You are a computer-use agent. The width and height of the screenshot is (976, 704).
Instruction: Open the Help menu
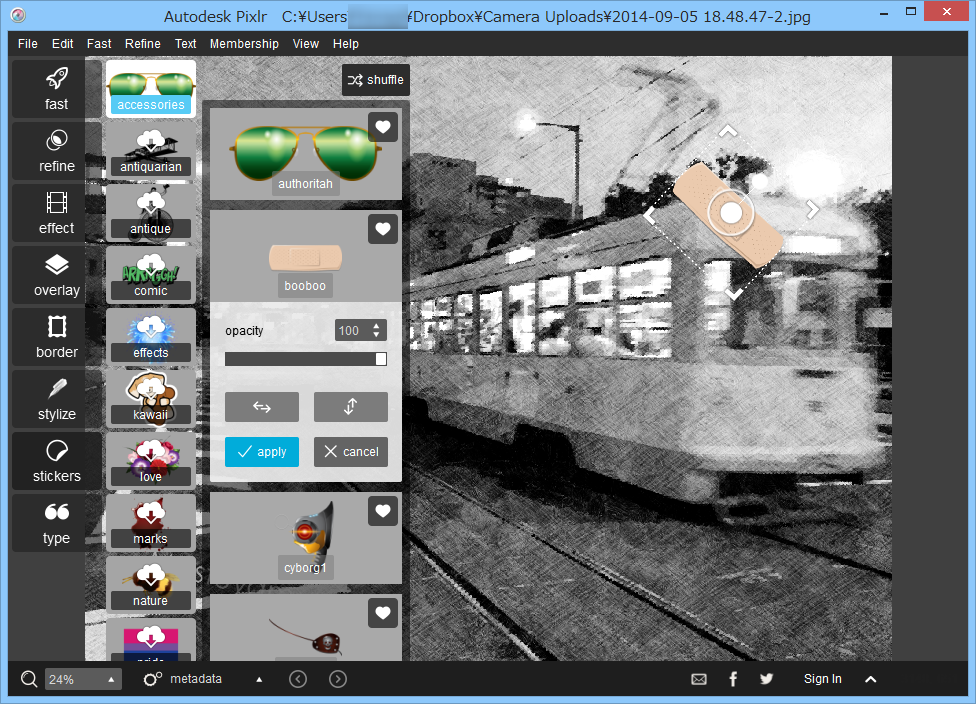point(345,44)
